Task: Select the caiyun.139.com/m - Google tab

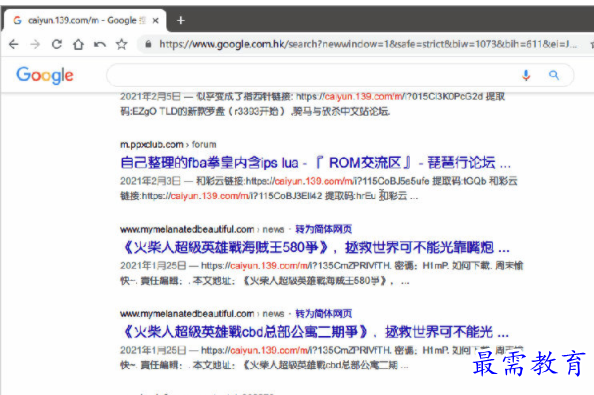Action: pyautogui.click(x=84, y=20)
